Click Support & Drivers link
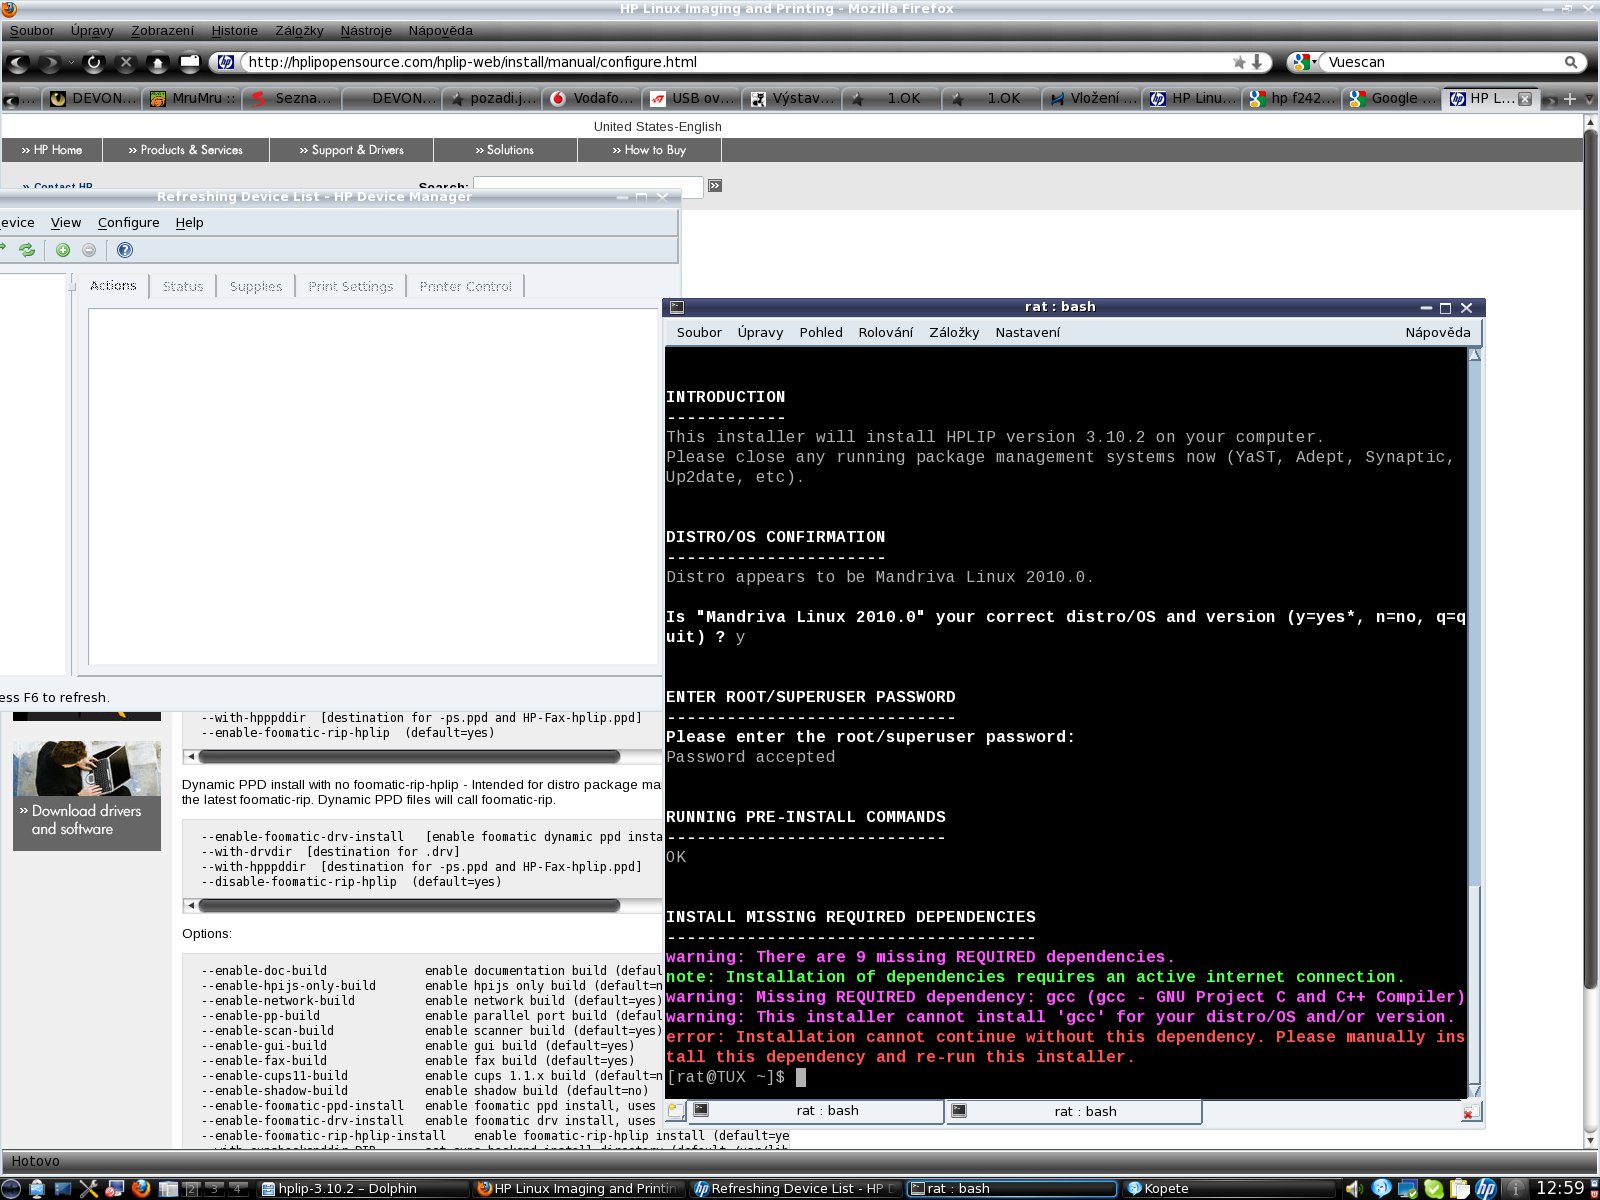The width and height of the screenshot is (1600, 1200). pos(352,150)
